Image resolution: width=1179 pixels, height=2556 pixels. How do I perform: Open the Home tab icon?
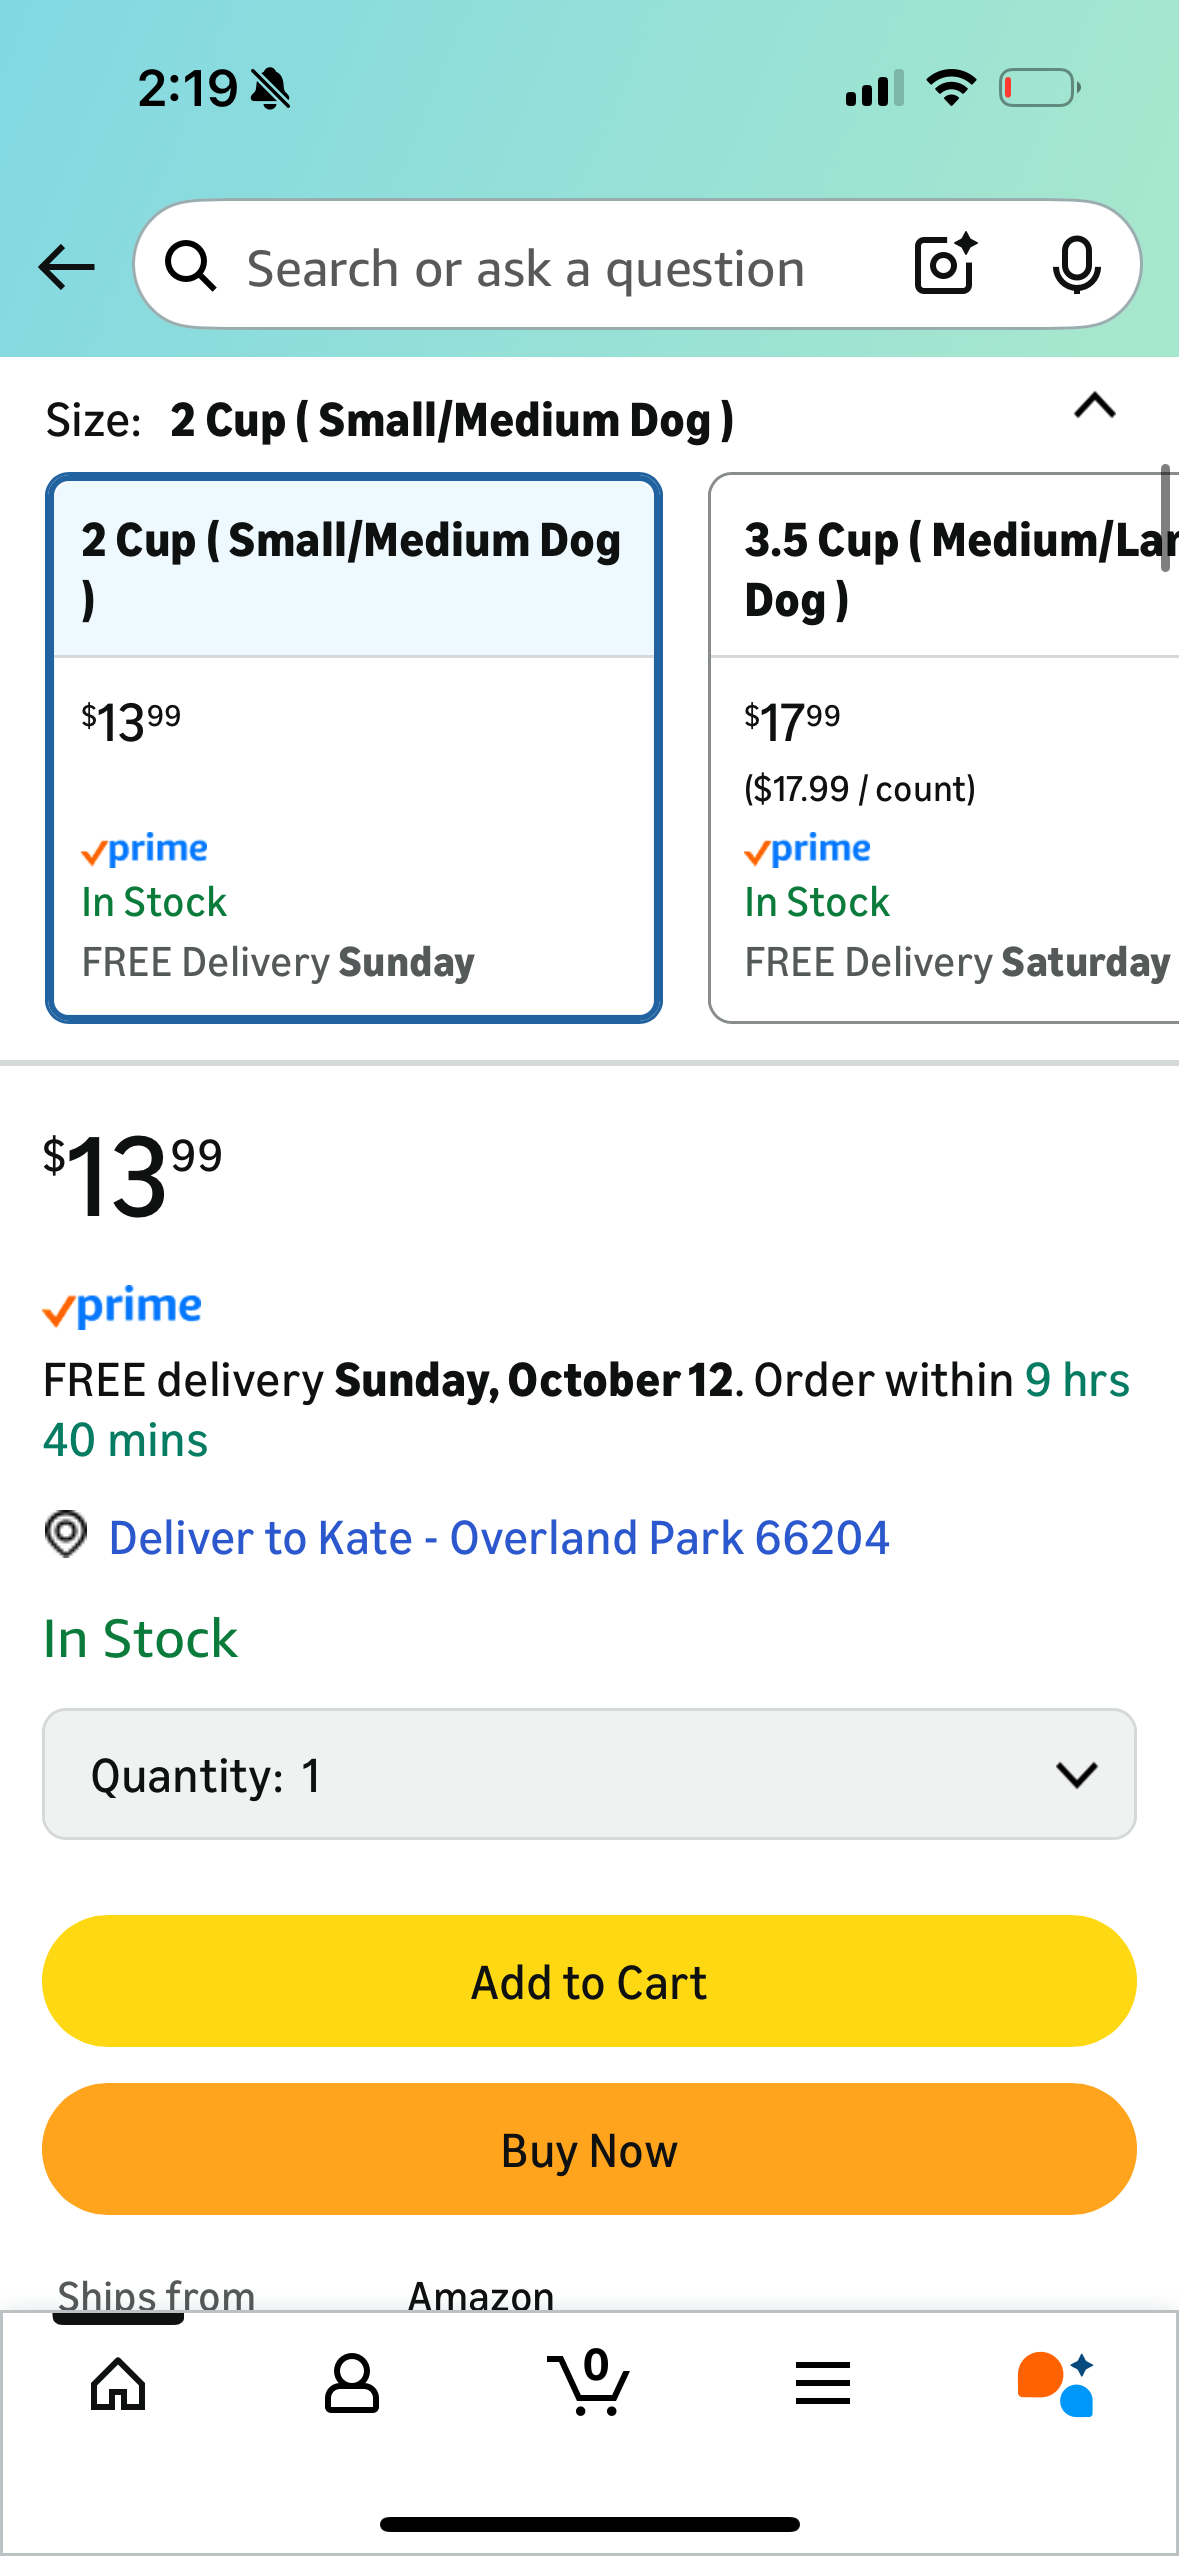coord(118,2384)
